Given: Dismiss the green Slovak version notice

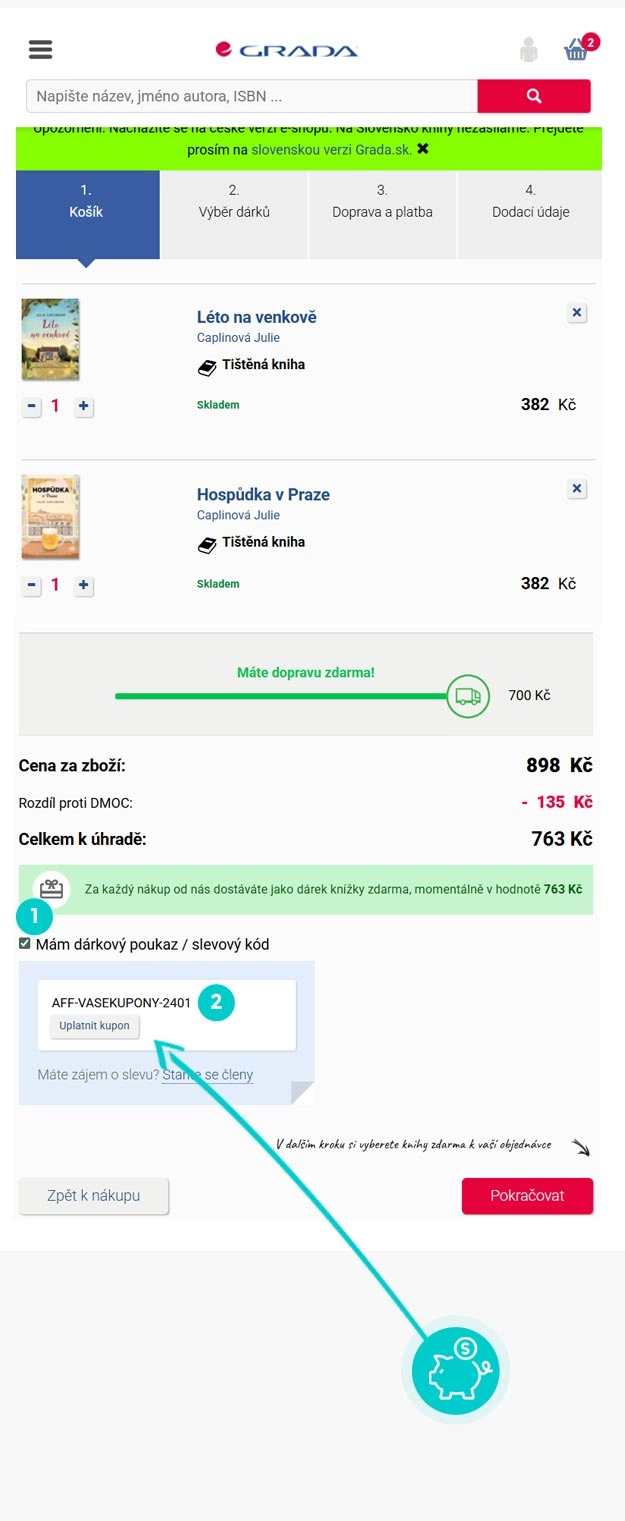Looking at the screenshot, I should [423, 149].
